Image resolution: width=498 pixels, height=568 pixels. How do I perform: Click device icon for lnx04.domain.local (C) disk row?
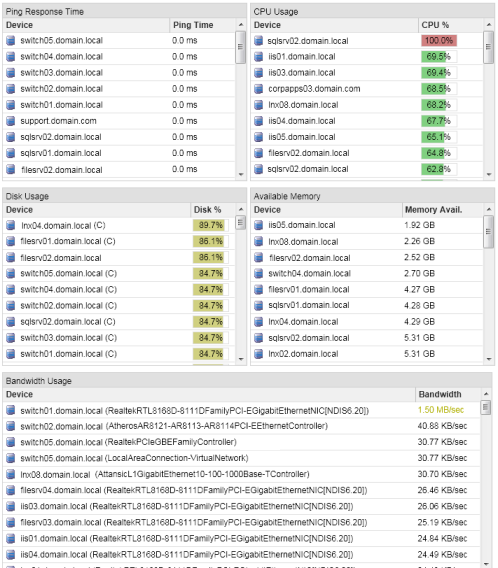(11, 226)
